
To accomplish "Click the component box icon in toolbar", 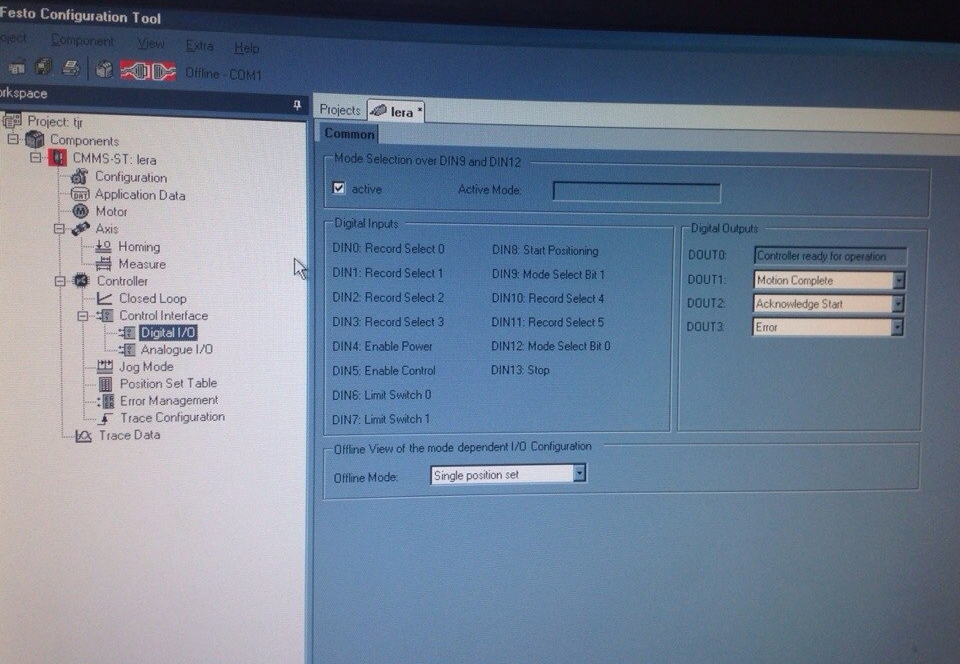I will click(x=103, y=69).
